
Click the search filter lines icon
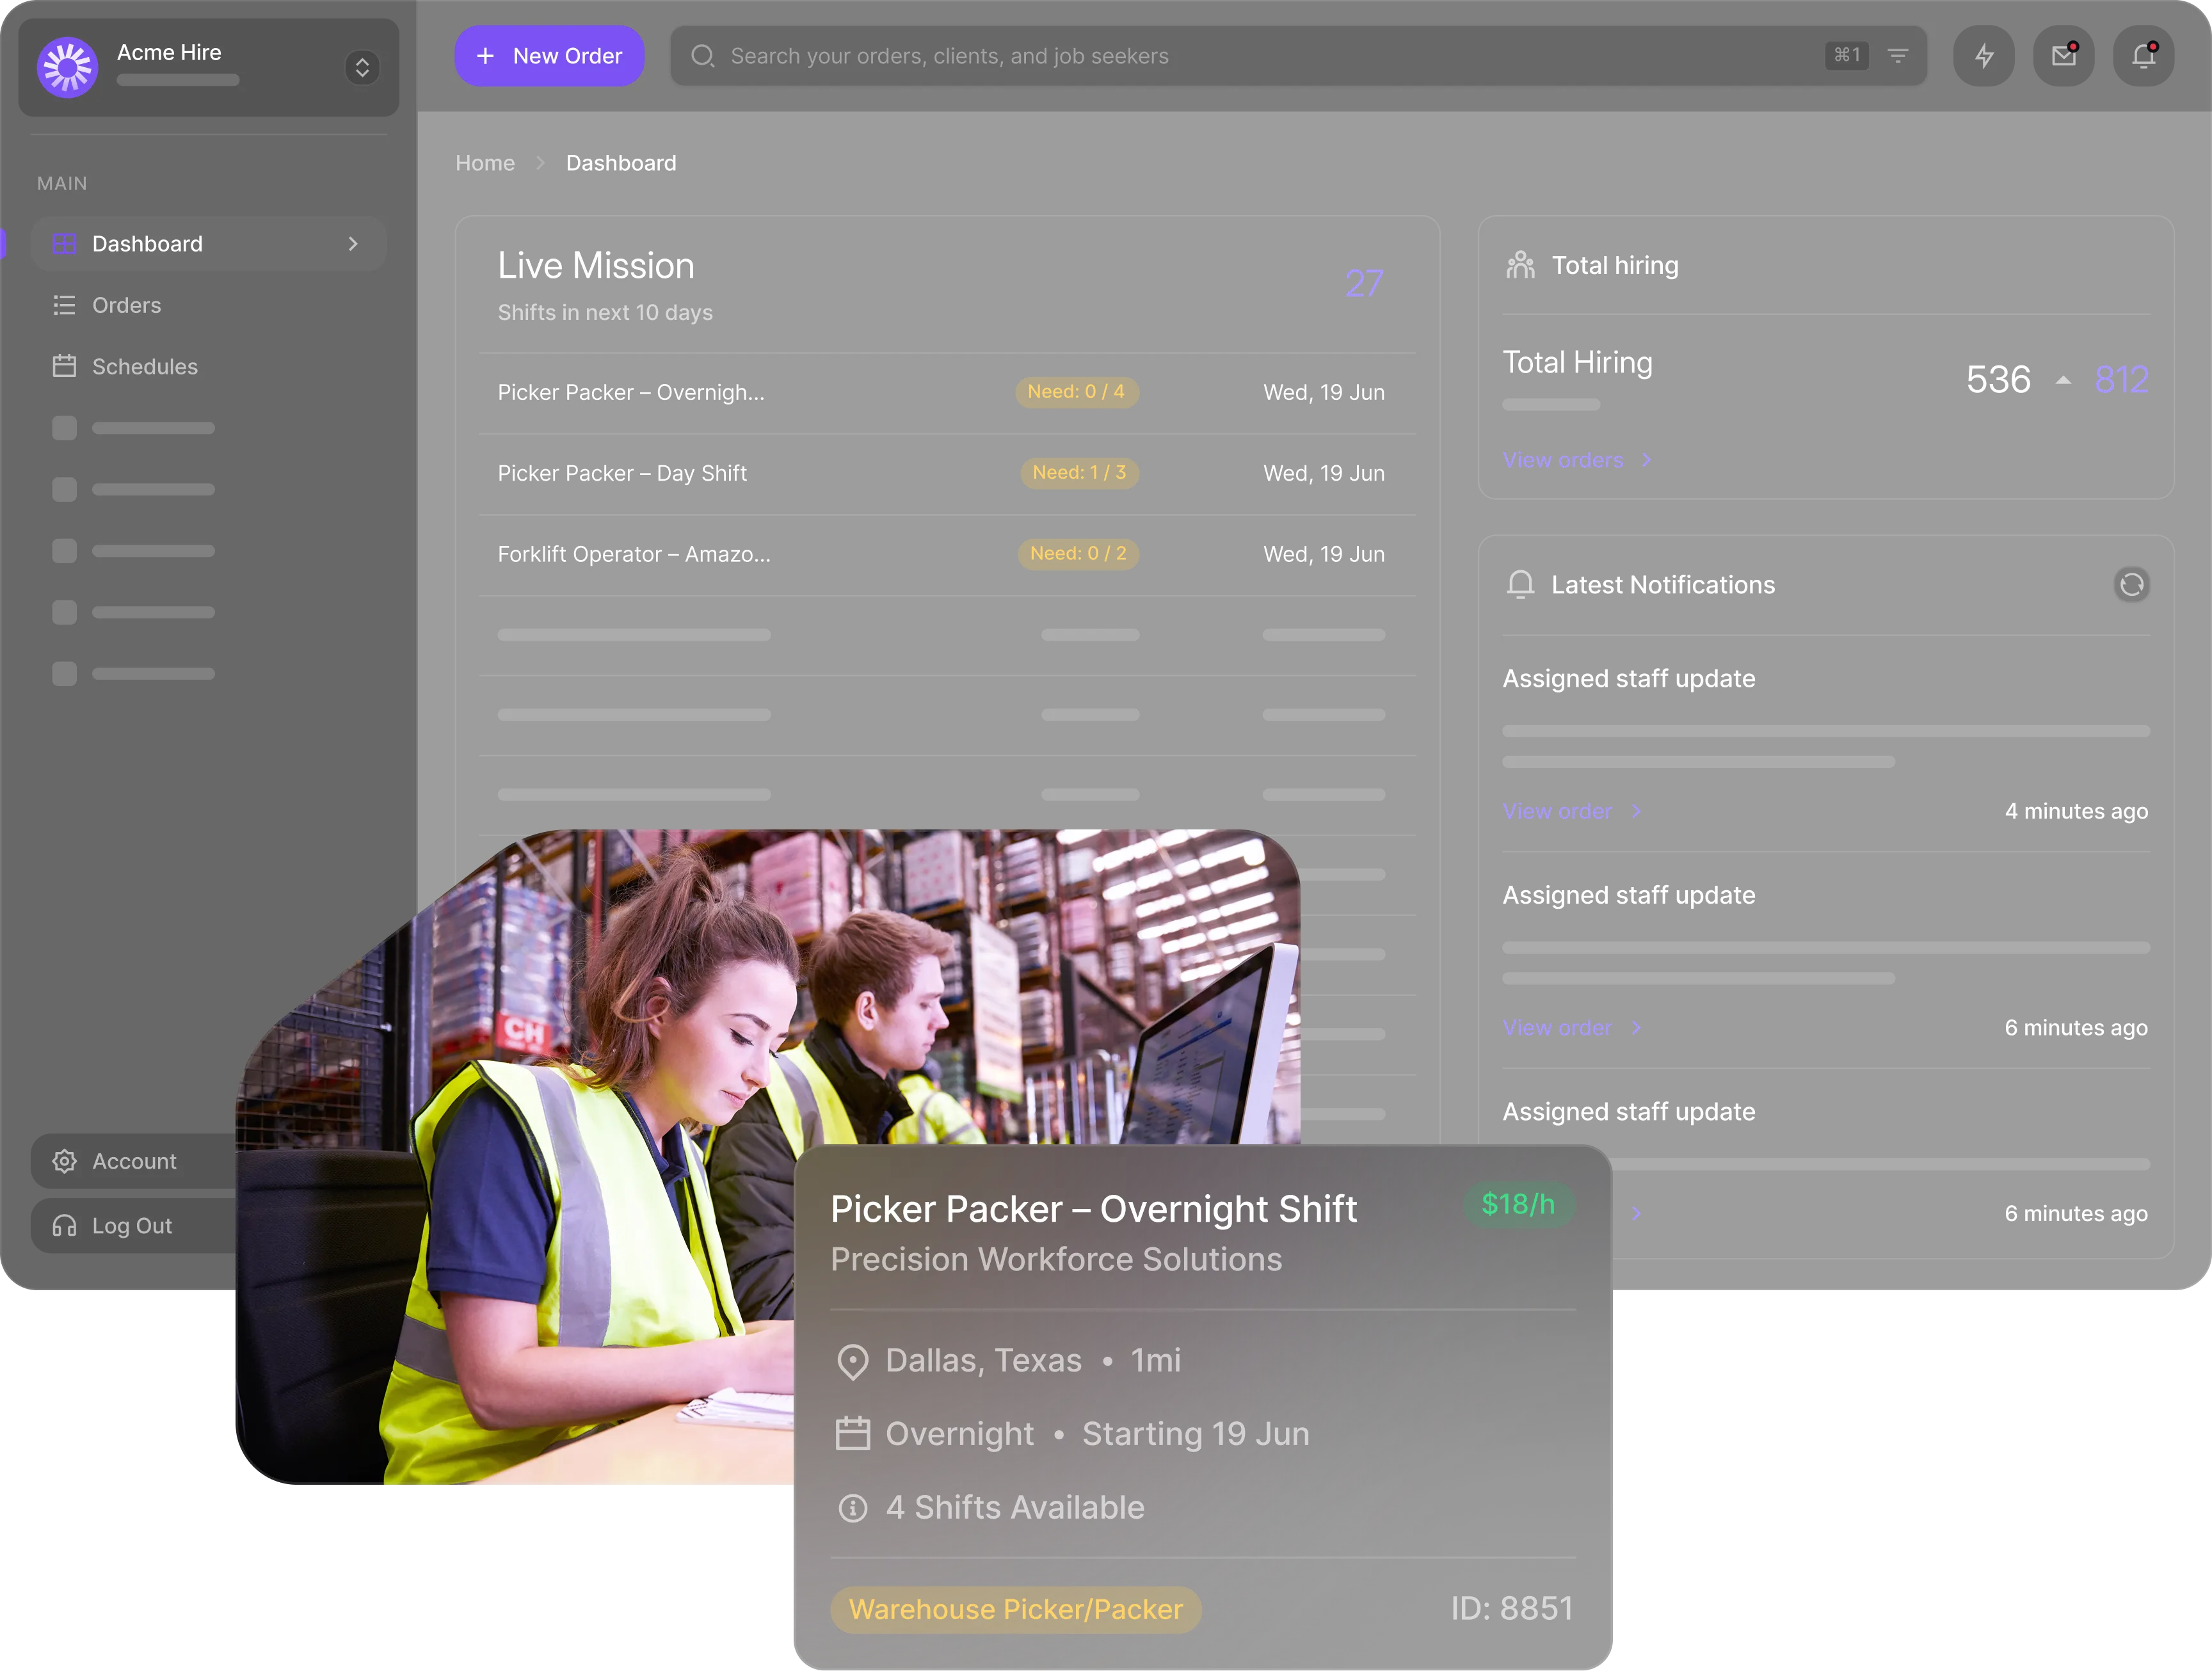coord(1897,56)
